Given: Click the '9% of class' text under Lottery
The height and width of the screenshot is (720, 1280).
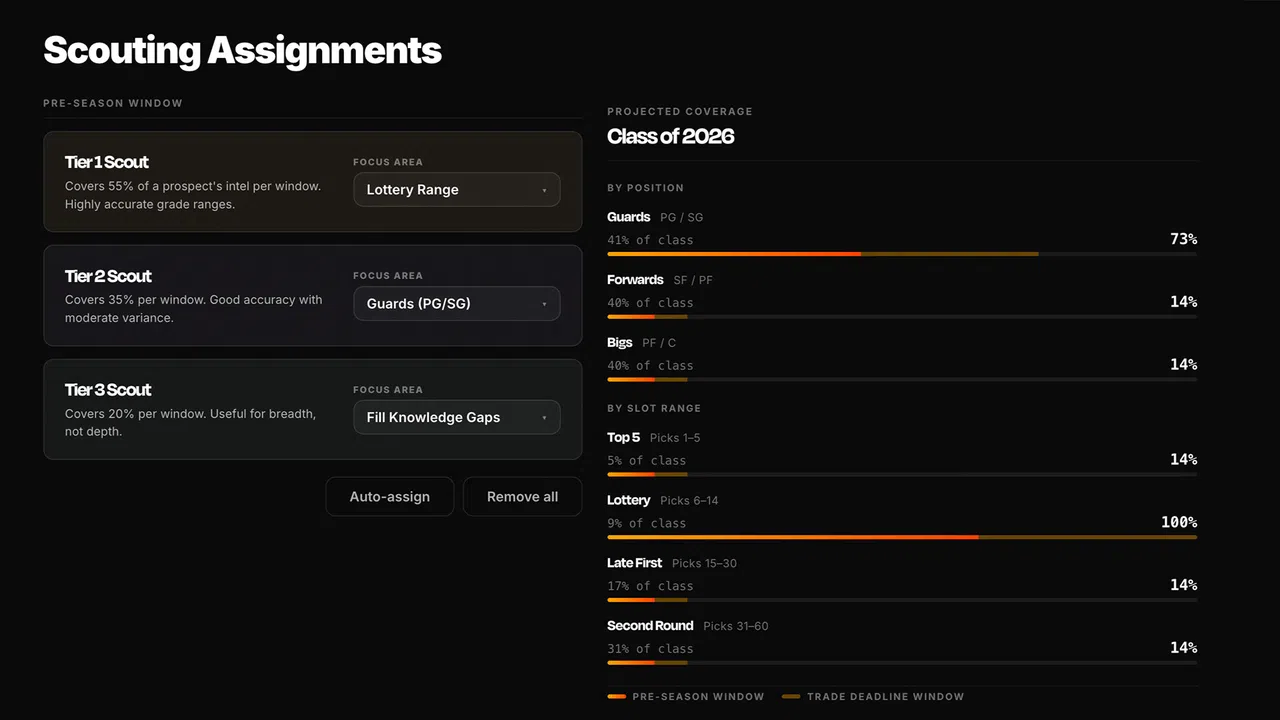Looking at the screenshot, I should [x=647, y=523].
